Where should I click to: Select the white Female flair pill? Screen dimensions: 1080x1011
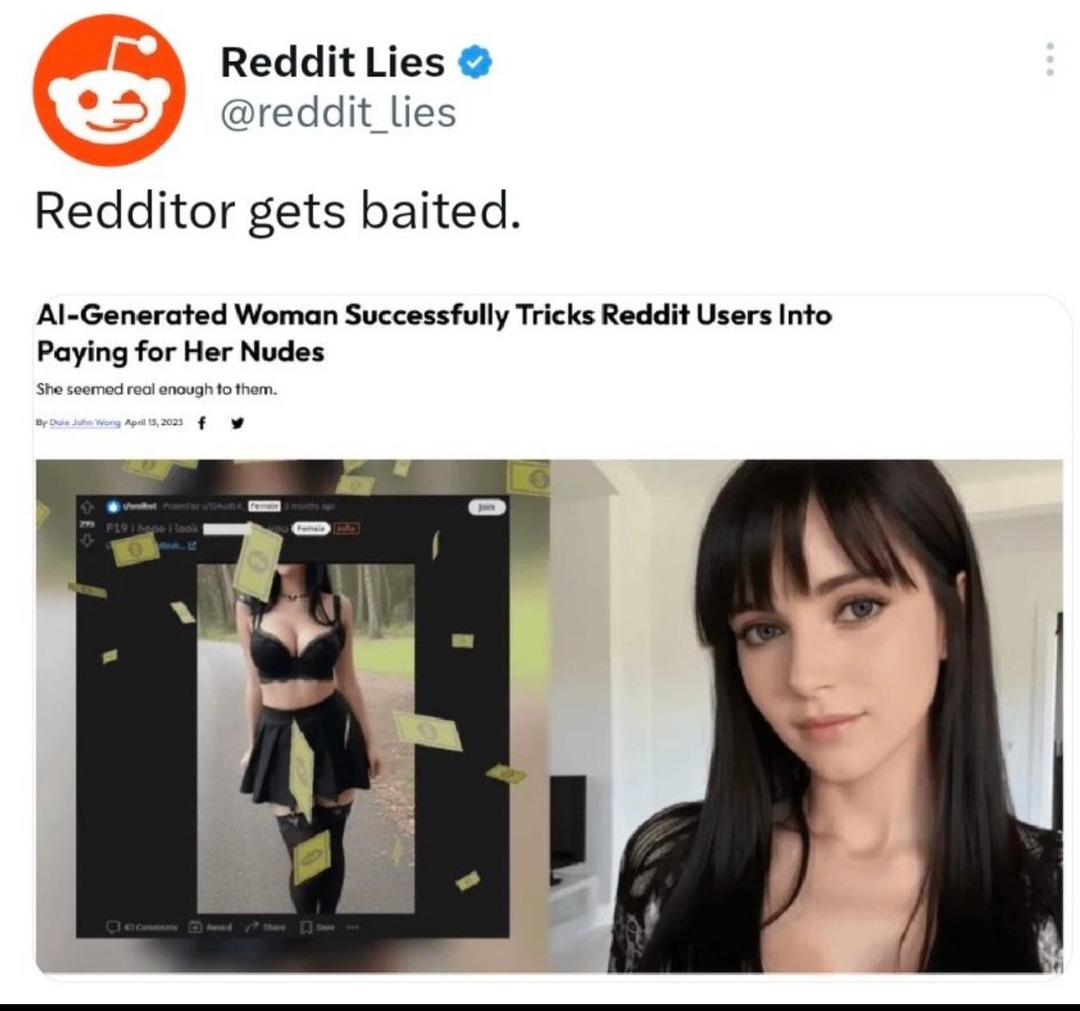[x=313, y=528]
